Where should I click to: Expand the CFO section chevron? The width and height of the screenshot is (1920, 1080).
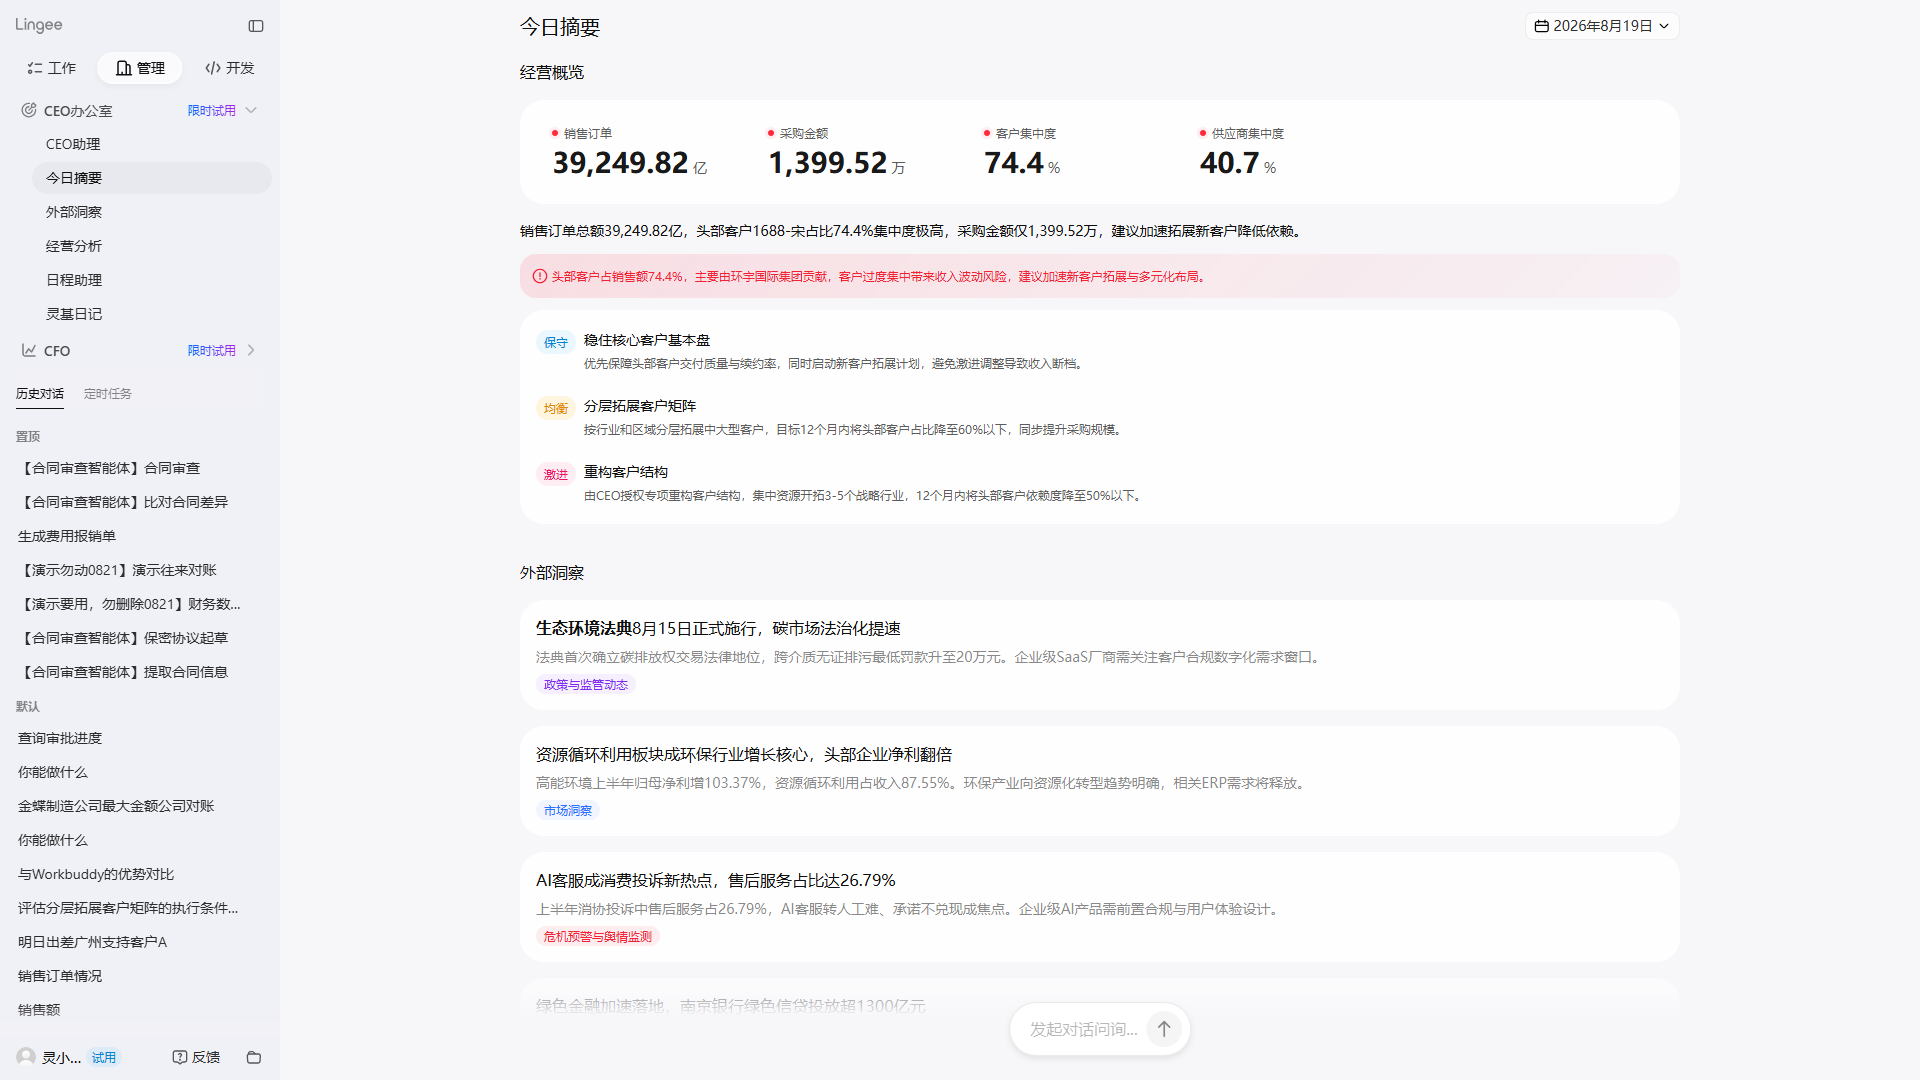251,350
